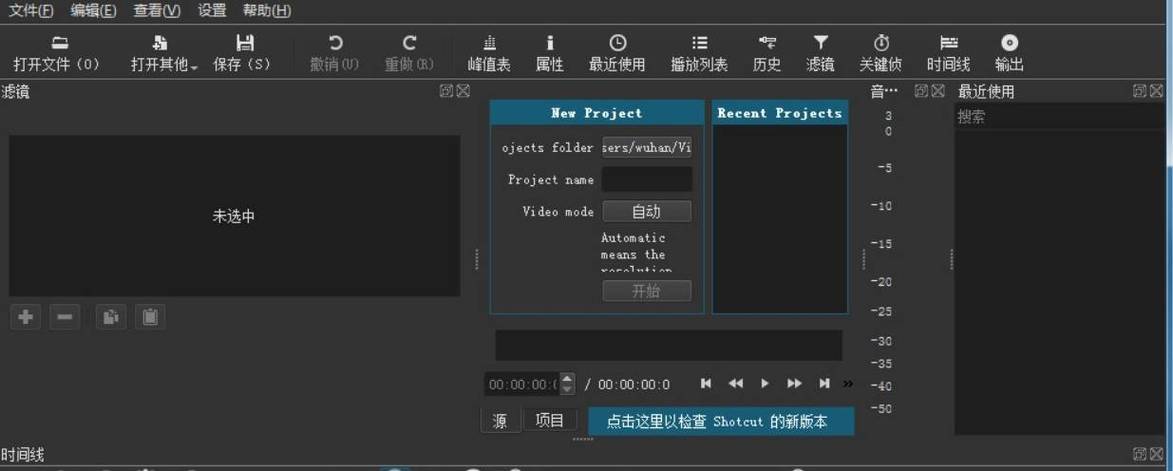
Task: Expand the player toolbar overflow chevron
Action: pyautogui.click(x=848, y=384)
